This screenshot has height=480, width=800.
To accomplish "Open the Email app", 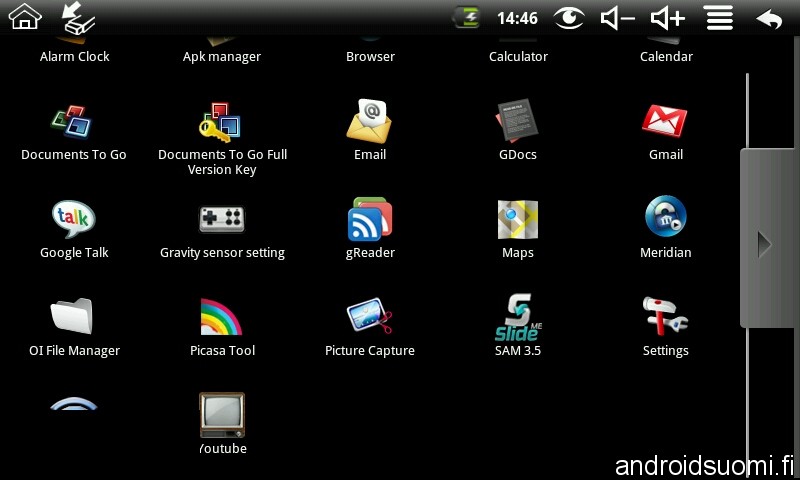I will point(369,121).
